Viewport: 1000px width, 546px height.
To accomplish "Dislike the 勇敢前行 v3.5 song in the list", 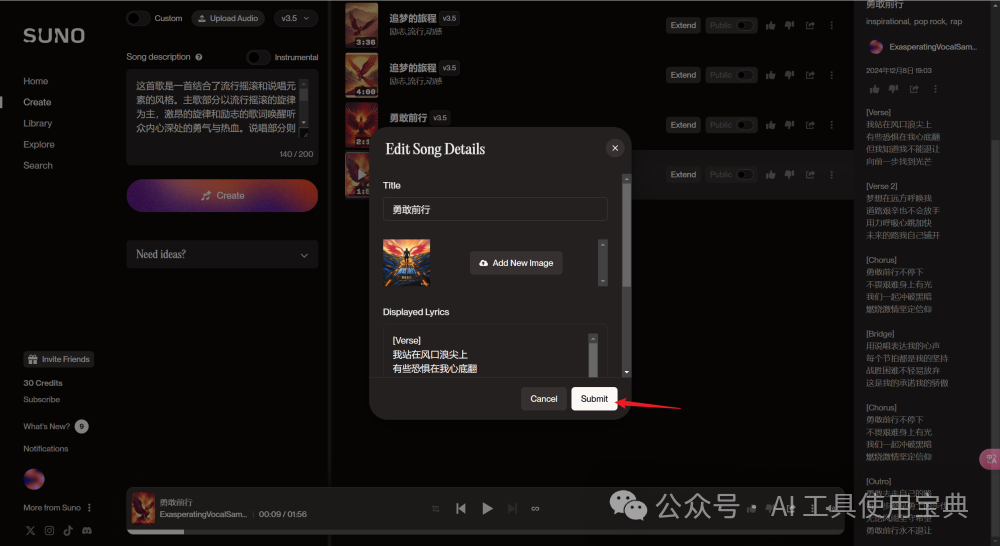I will [x=790, y=125].
